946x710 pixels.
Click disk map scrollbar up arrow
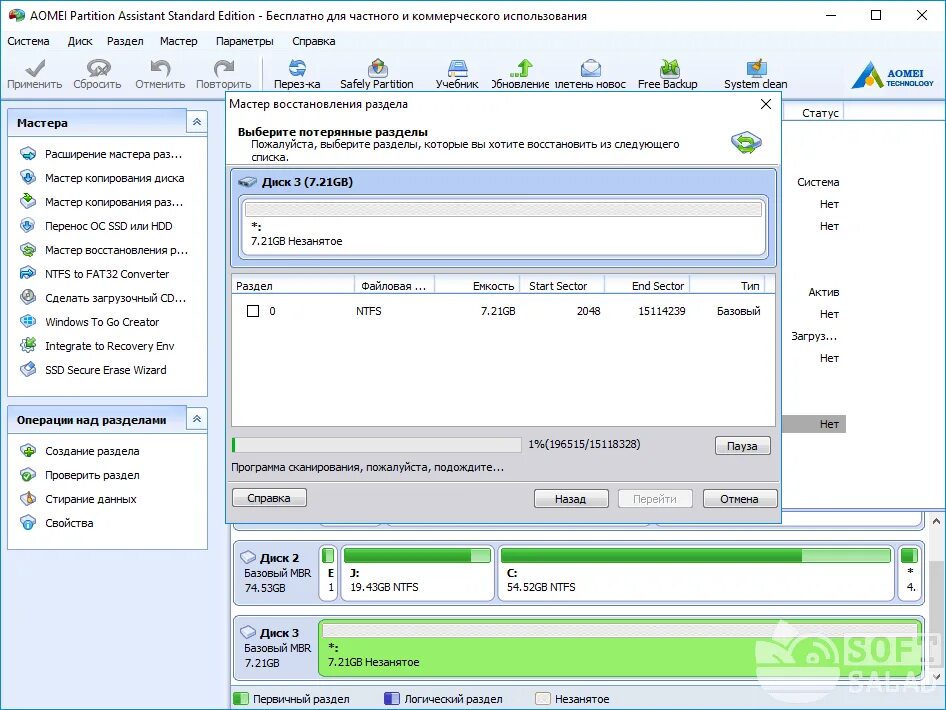pyautogui.click(x=936, y=521)
